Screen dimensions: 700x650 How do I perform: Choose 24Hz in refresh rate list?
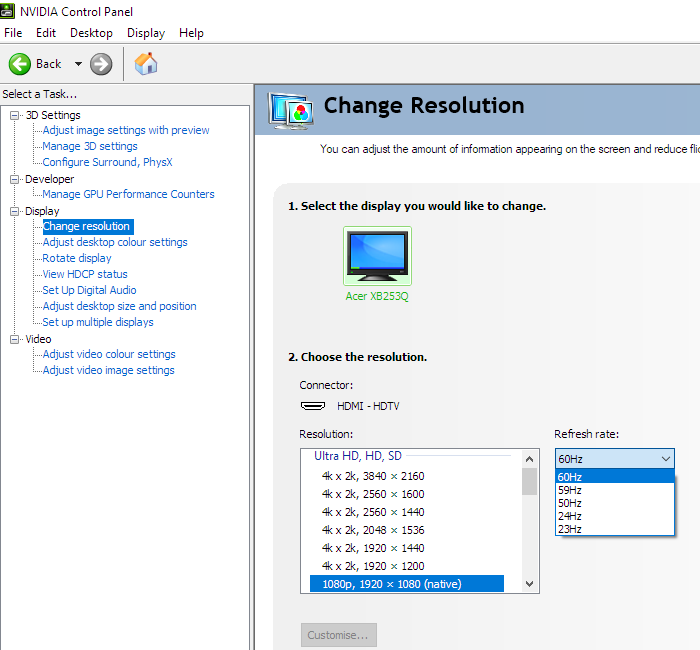tap(615, 516)
